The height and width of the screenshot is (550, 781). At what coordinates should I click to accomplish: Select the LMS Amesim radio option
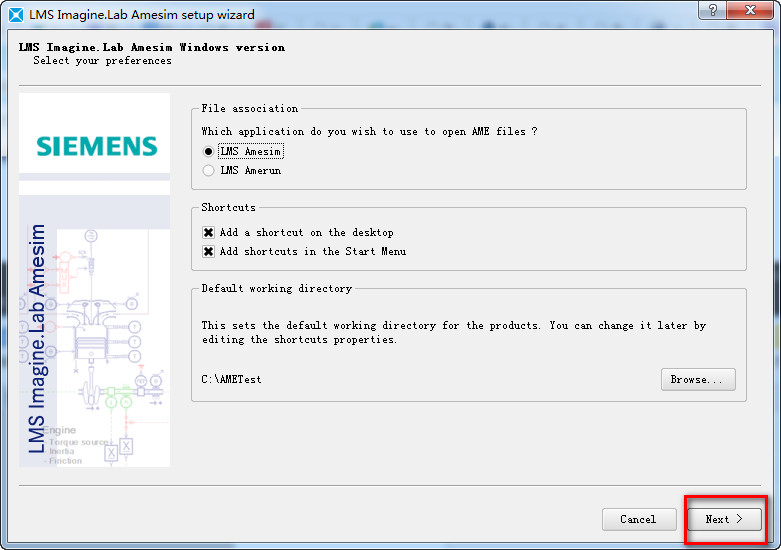click(x=243, y=151)
